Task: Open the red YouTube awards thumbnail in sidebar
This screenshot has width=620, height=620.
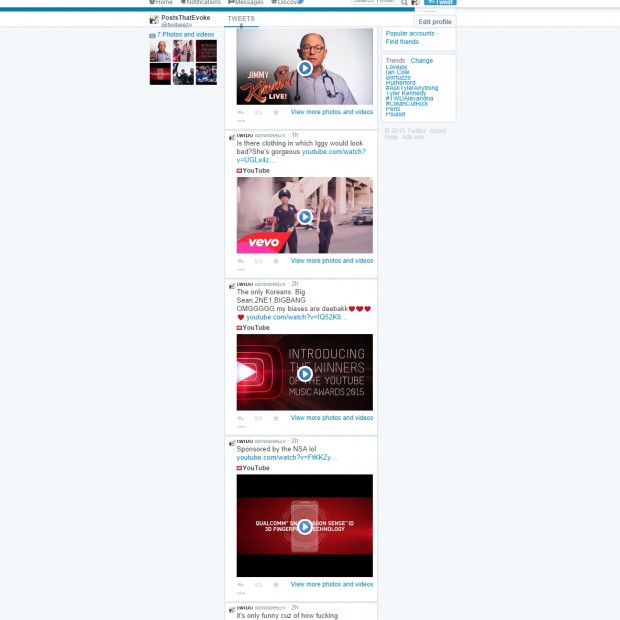Action: click(x=160, y=74)
